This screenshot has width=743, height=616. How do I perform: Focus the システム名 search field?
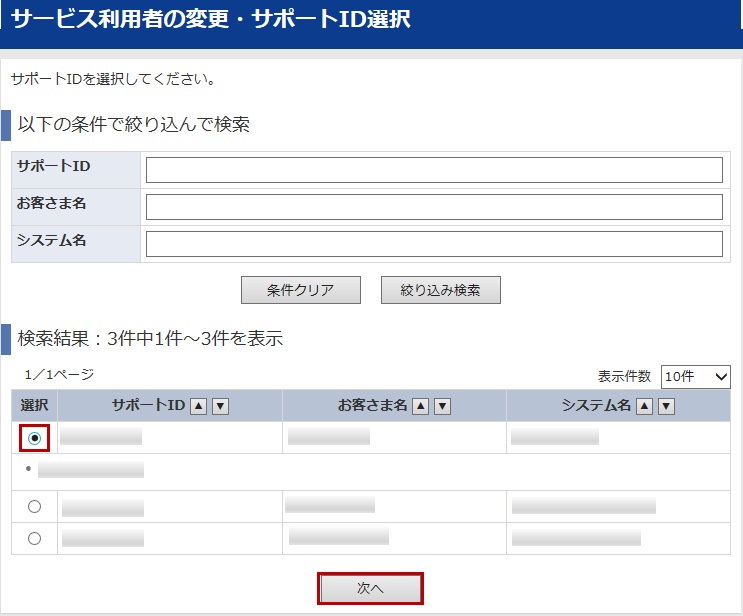pyautogui.click(x=434, y=244)
